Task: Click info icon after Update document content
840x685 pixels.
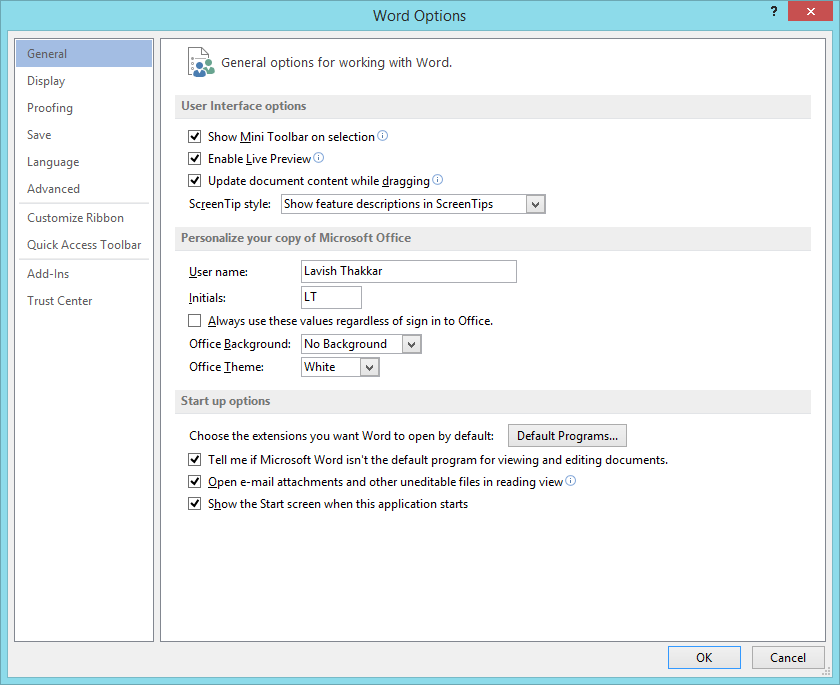Action: (437, 181)
